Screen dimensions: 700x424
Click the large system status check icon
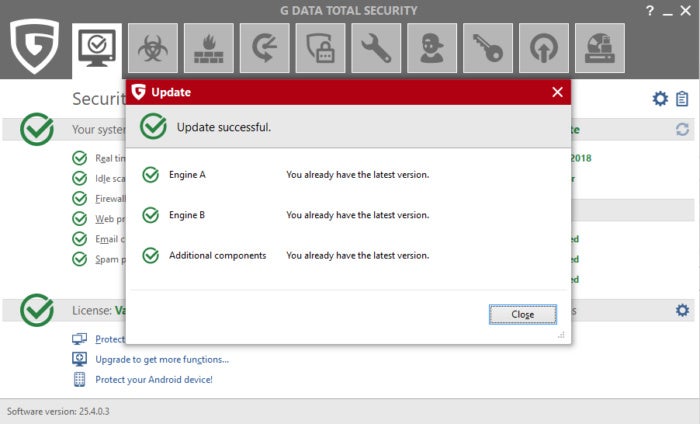(37, 129)
